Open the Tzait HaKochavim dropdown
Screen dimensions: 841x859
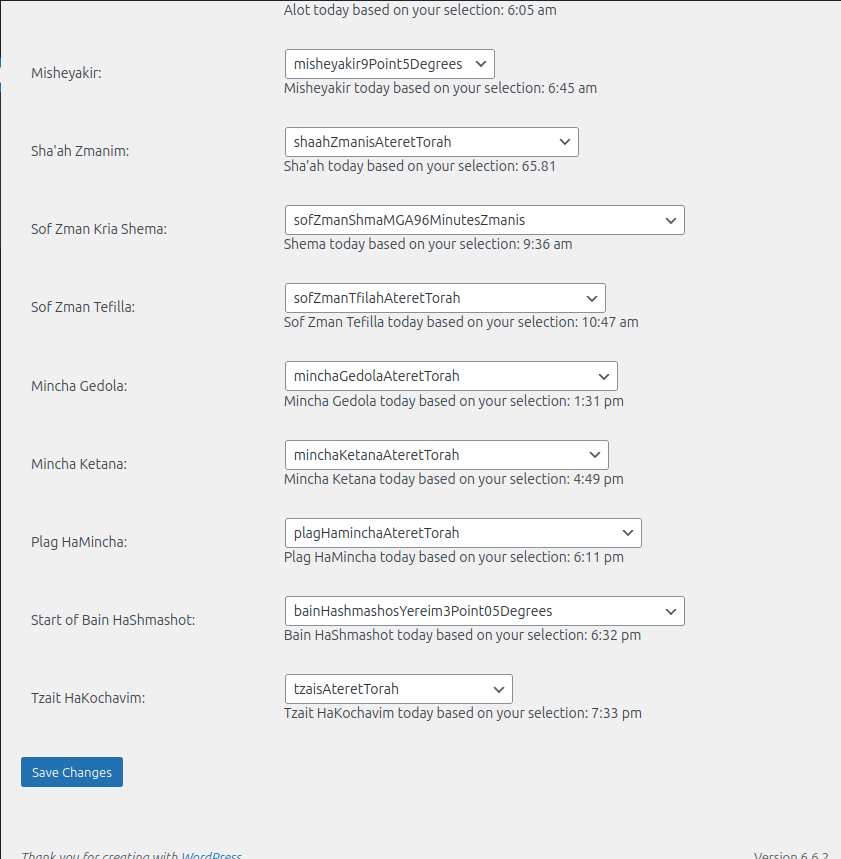(398, 689)
